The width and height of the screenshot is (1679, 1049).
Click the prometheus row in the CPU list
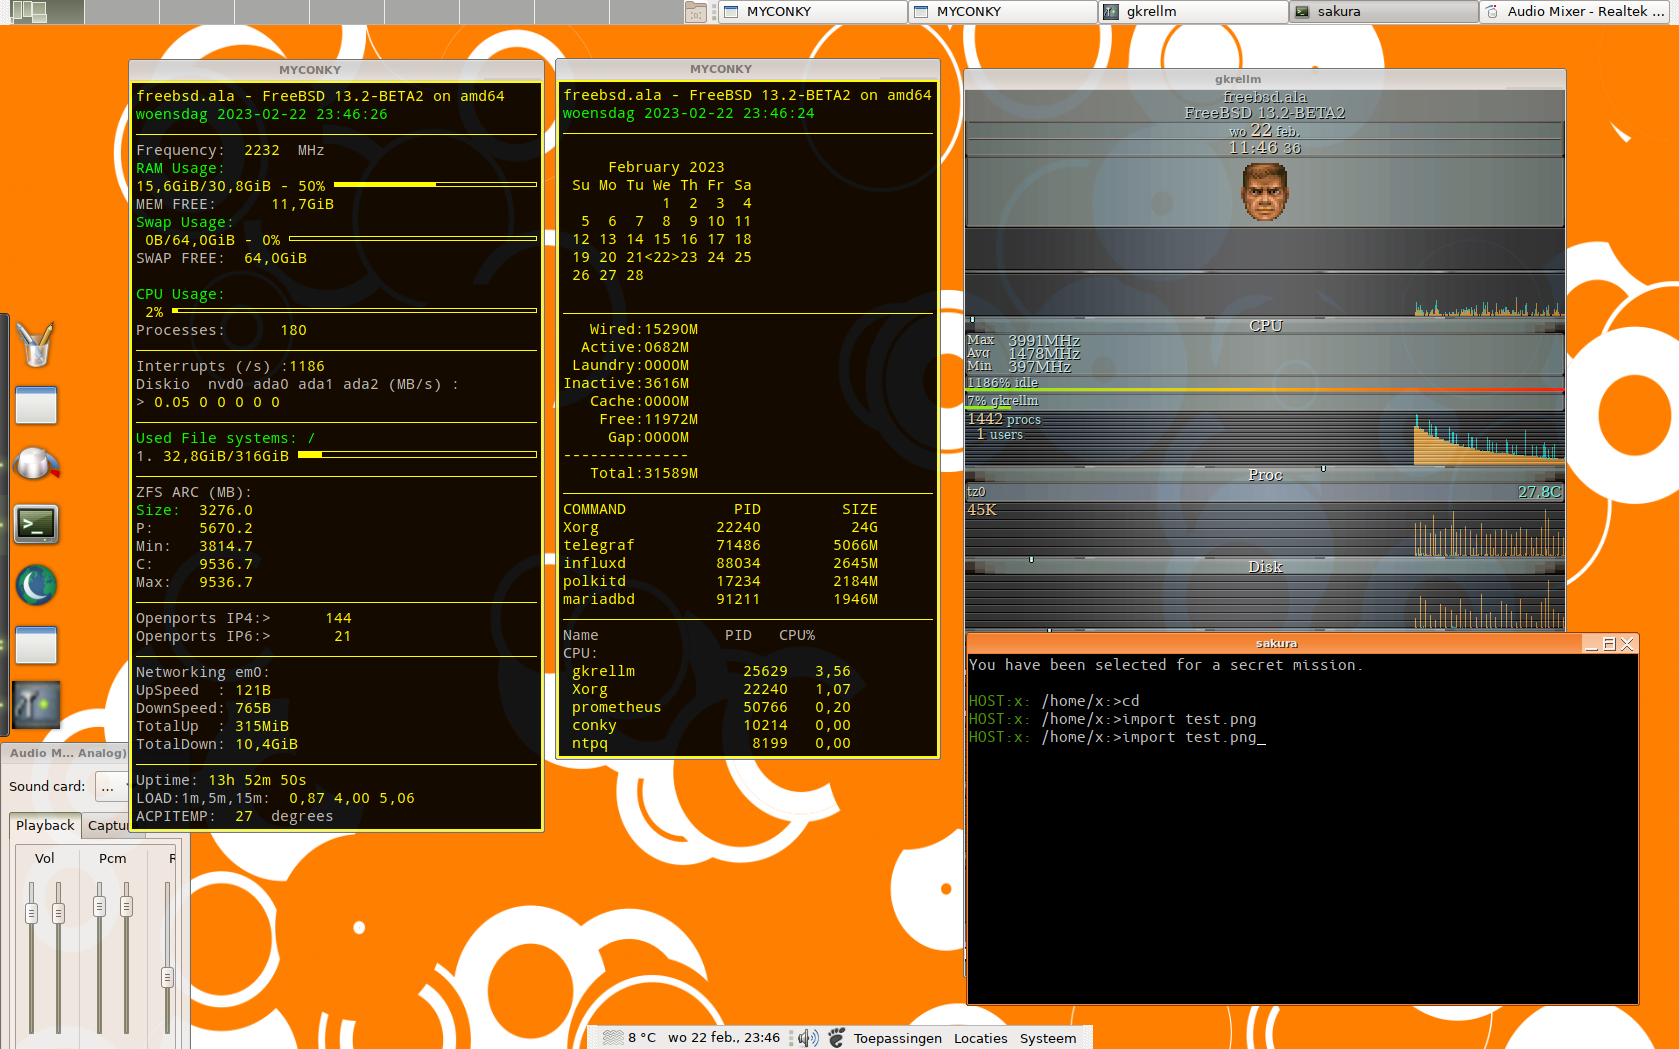[x=711, y=707]
